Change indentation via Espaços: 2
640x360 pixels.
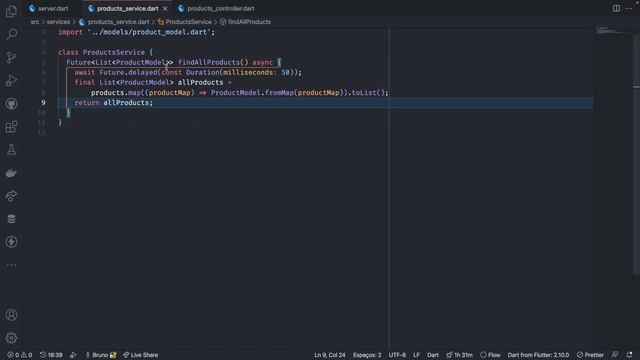pos(367,355)
